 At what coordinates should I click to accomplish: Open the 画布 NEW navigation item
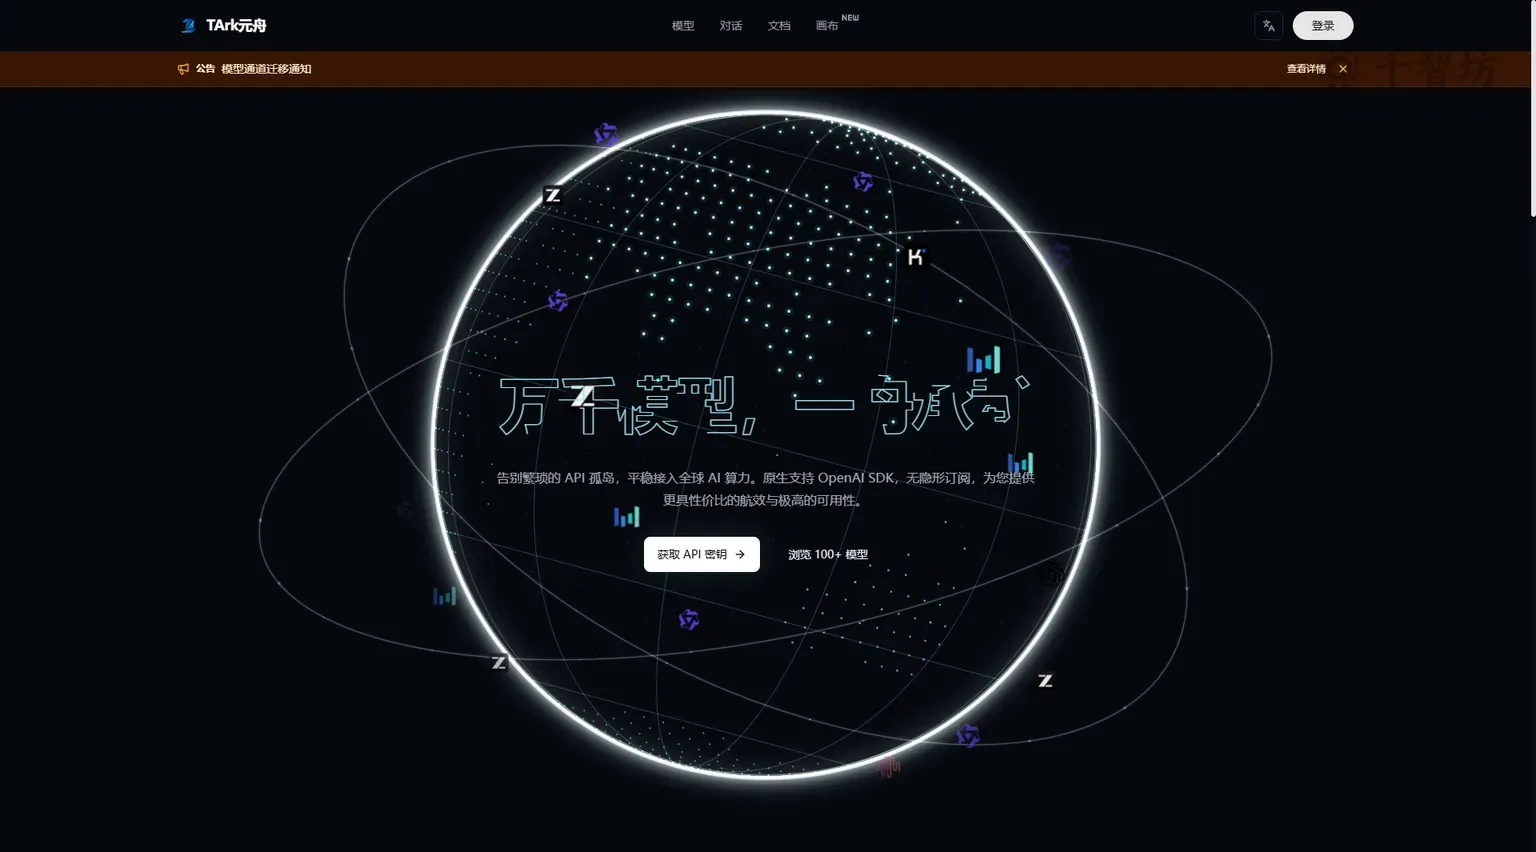837,24
